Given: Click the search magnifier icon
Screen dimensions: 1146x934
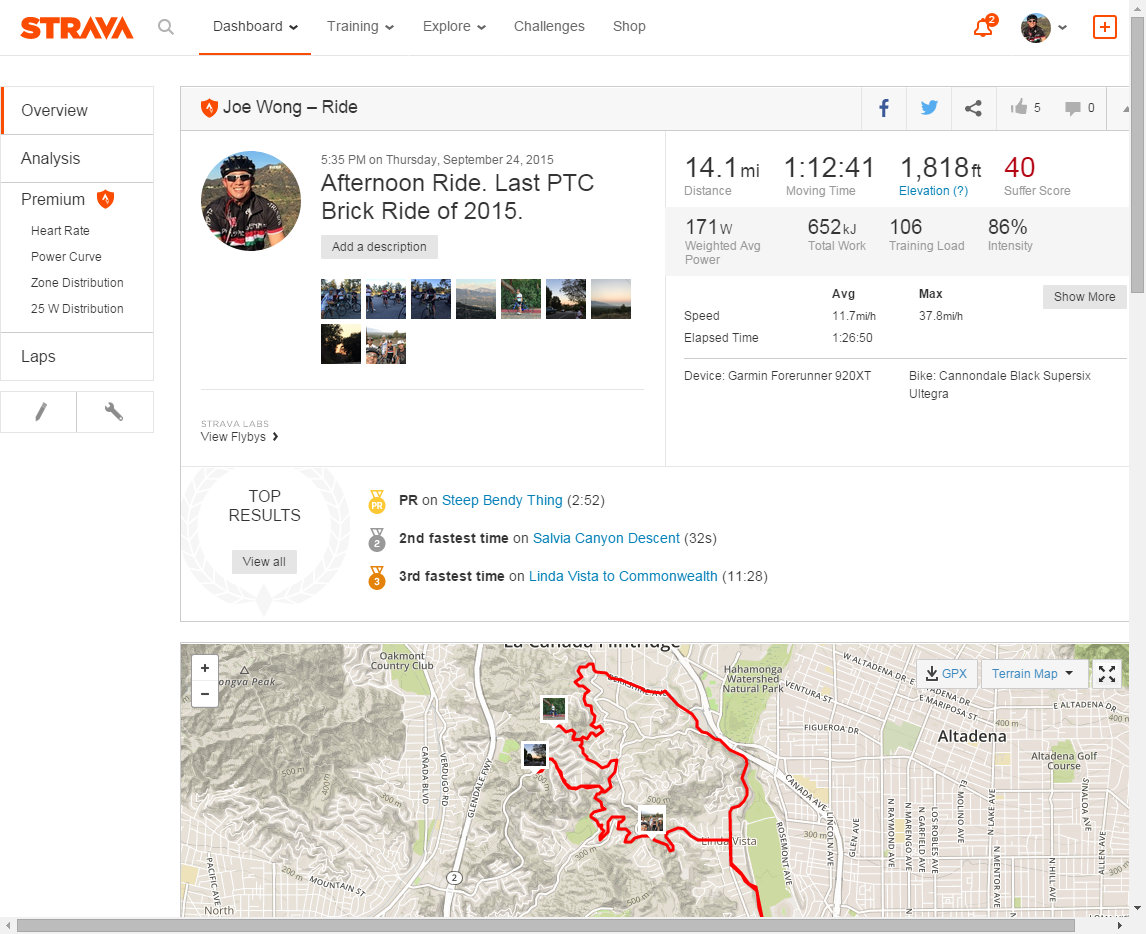Looking at the screenshot, I should (x=166, y=27).
